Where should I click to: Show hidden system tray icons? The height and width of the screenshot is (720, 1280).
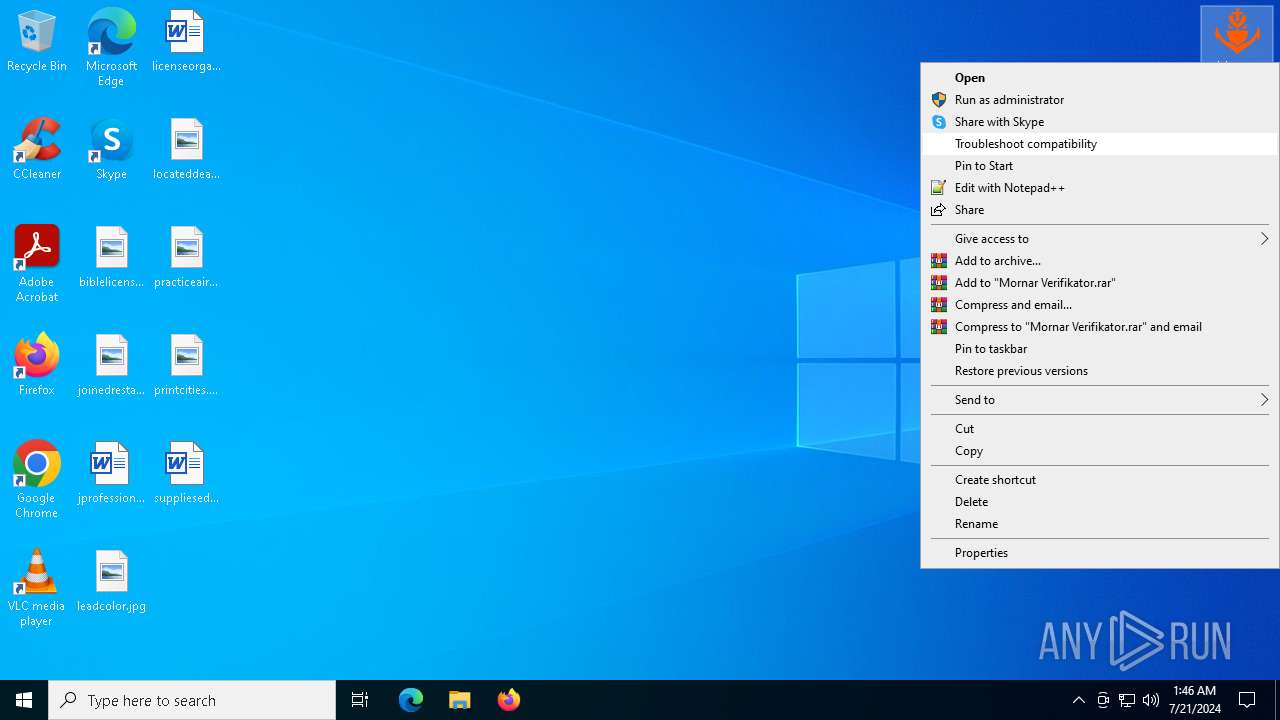[x=1079, y=700]
